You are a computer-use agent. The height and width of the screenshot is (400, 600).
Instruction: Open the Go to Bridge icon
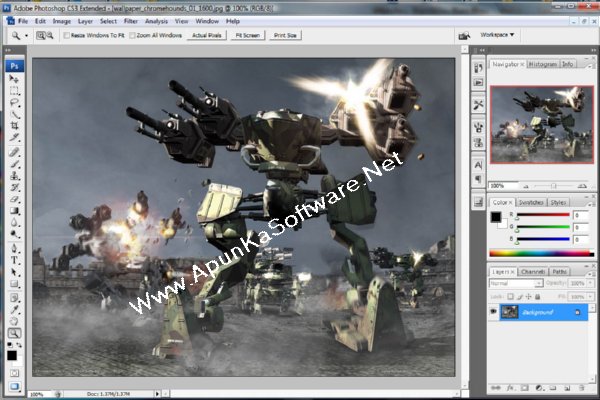pos(464,36)
